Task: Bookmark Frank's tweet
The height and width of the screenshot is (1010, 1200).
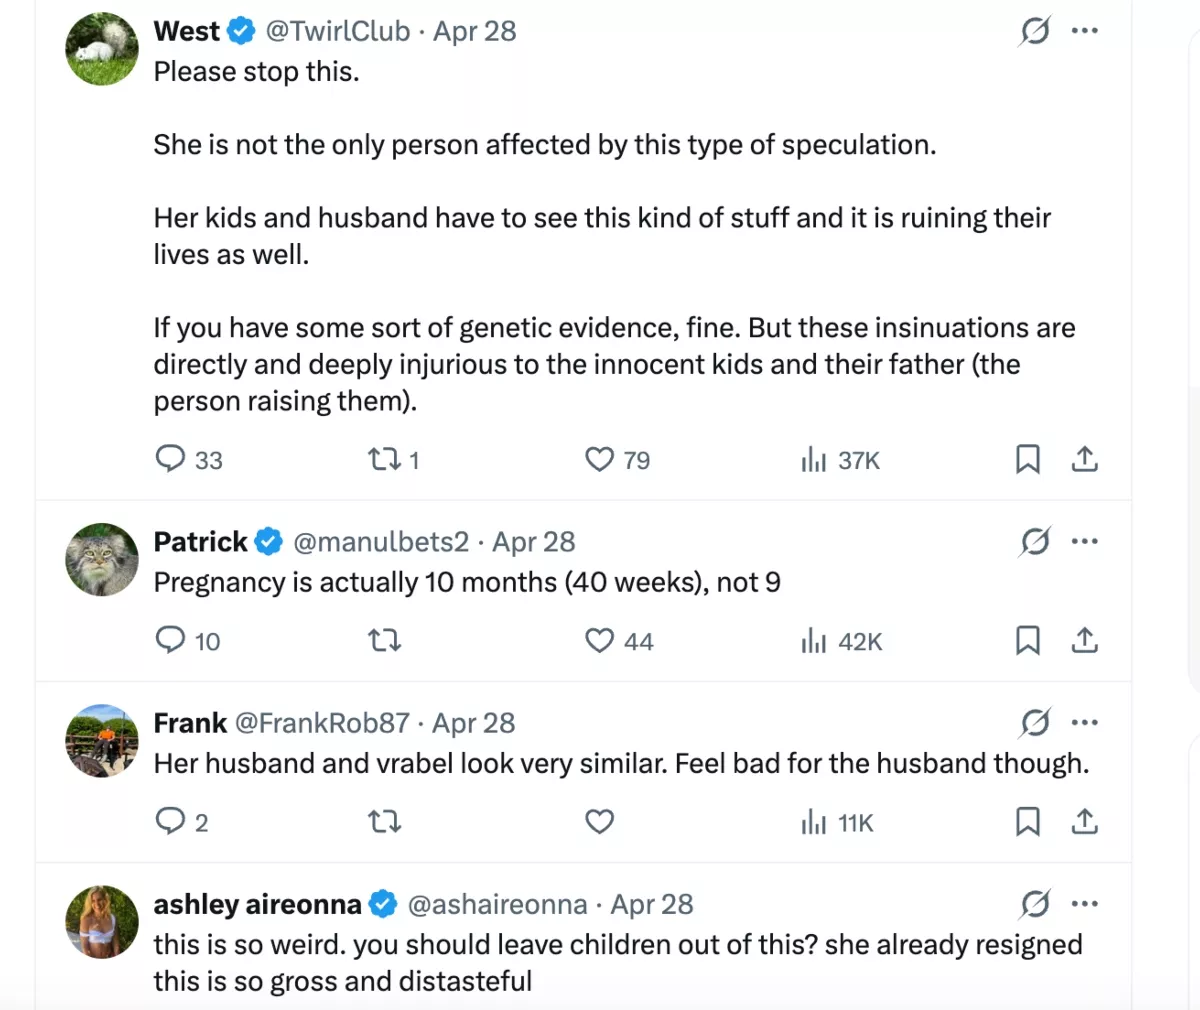Action: coord(1027,822)
